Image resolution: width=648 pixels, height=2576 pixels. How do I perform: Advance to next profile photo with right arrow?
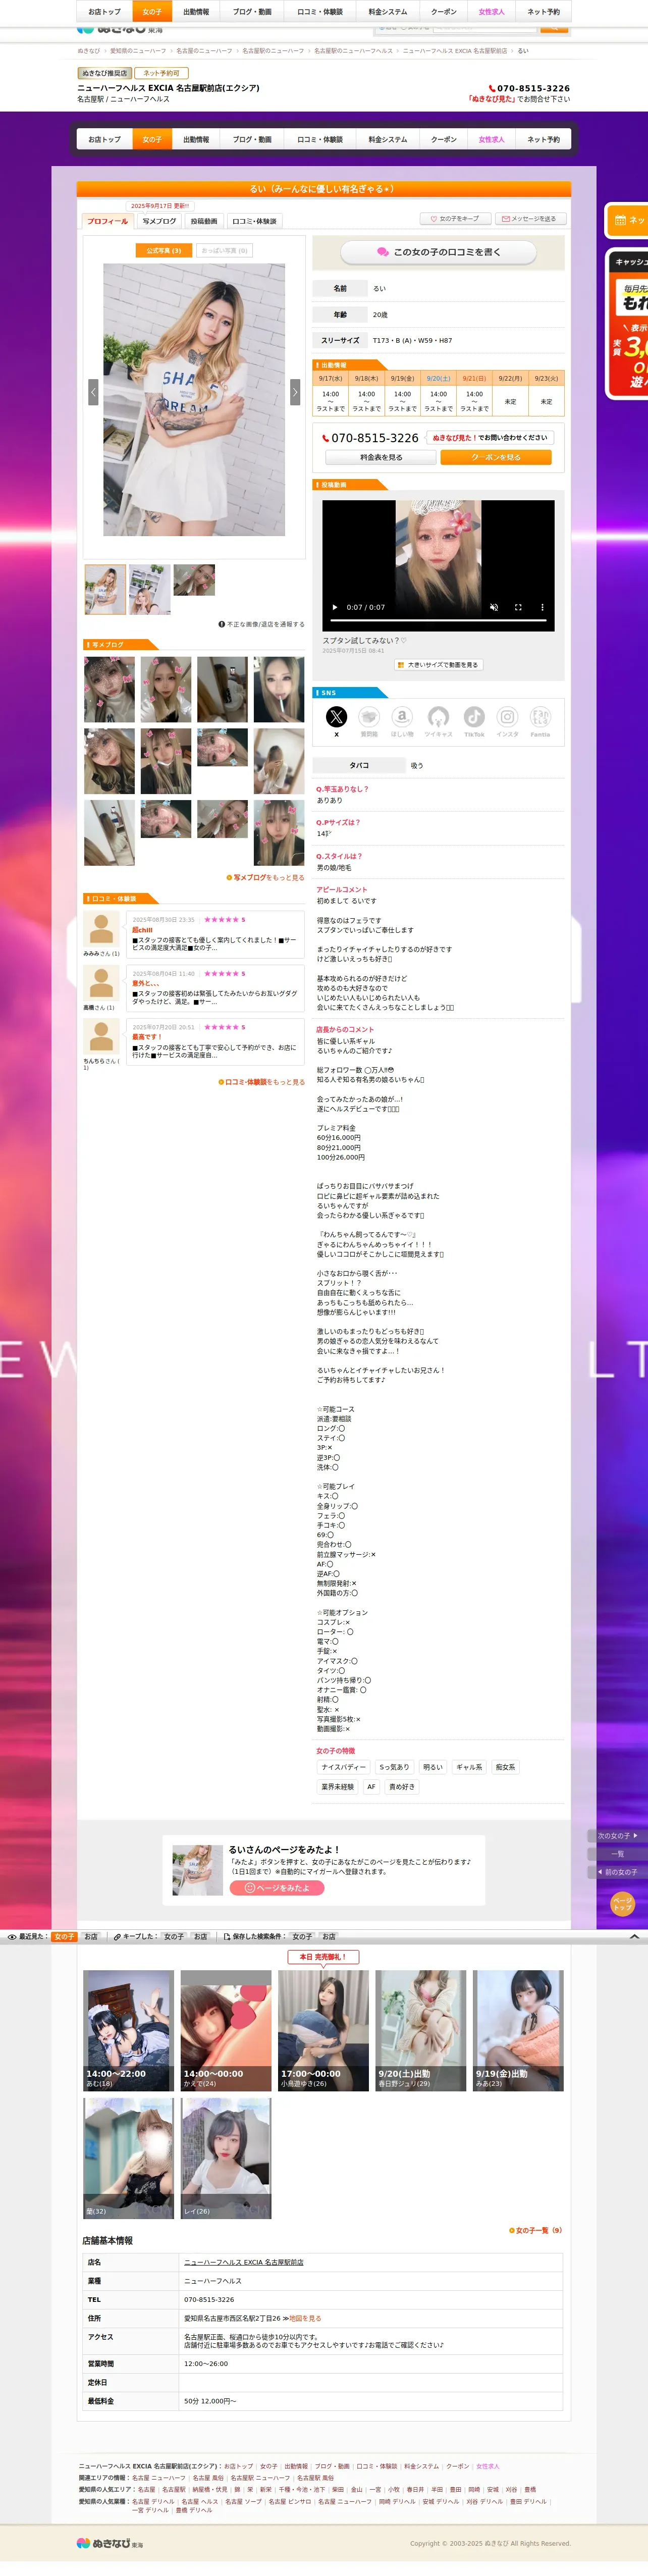[x=295, y=391]
